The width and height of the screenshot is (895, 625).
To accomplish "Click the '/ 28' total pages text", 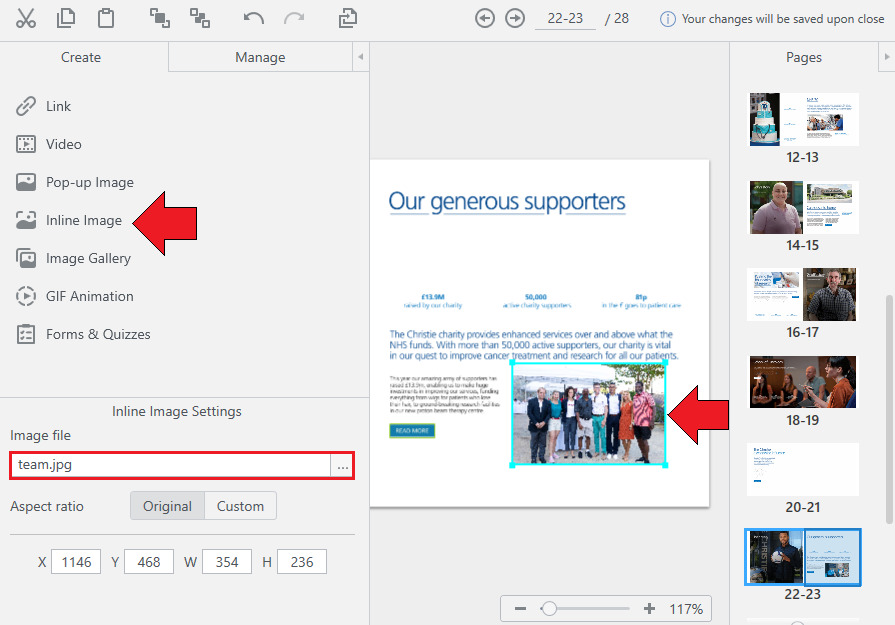I will 617,19.
